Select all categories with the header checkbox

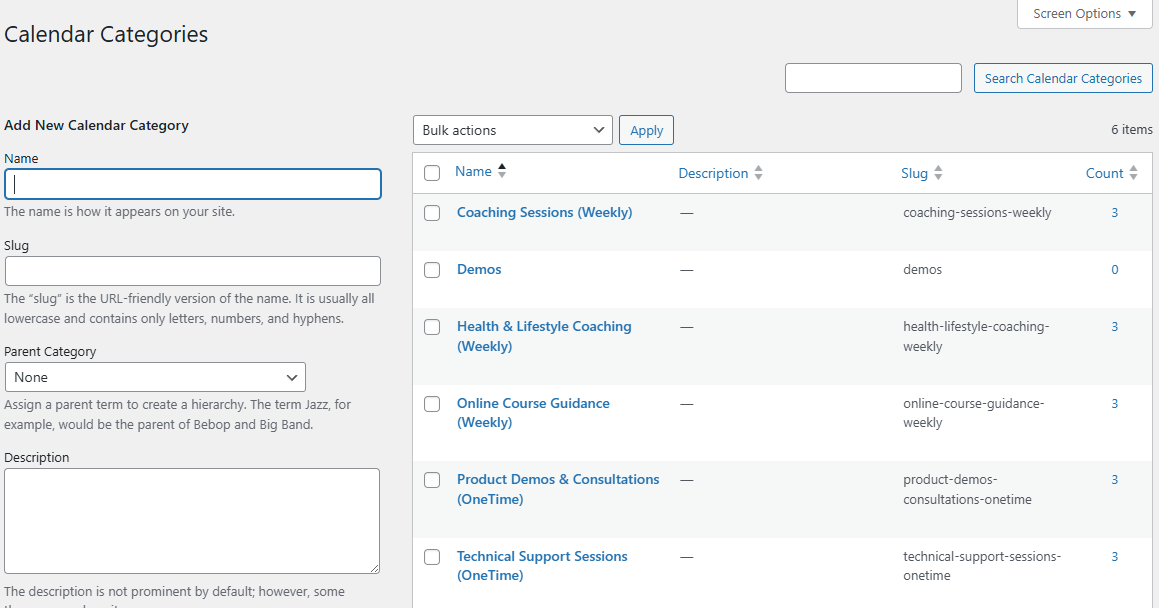point(432,172)
